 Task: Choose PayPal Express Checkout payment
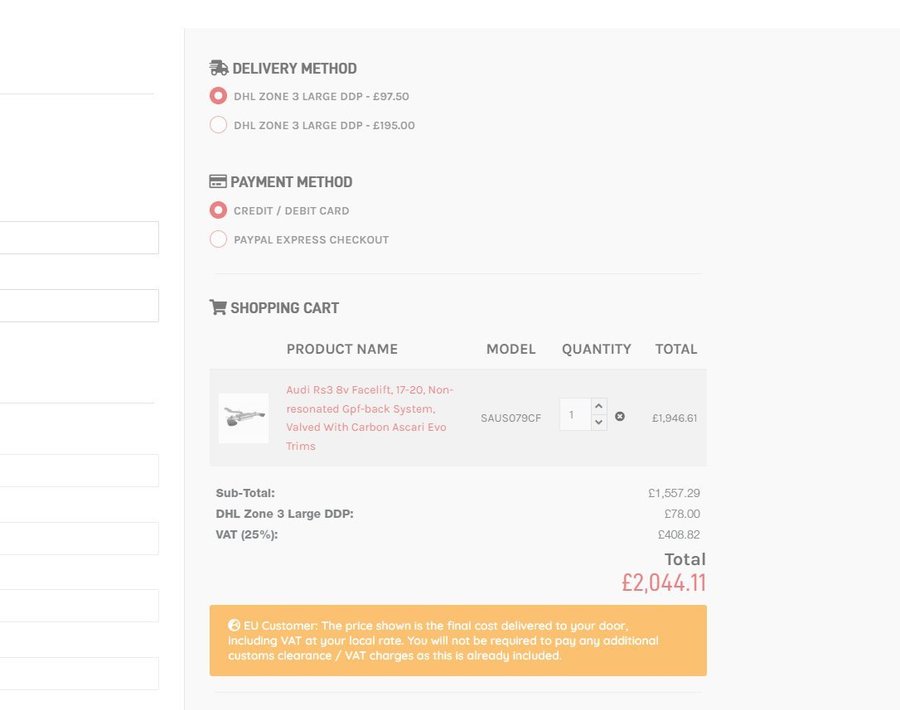coord(218,239)
